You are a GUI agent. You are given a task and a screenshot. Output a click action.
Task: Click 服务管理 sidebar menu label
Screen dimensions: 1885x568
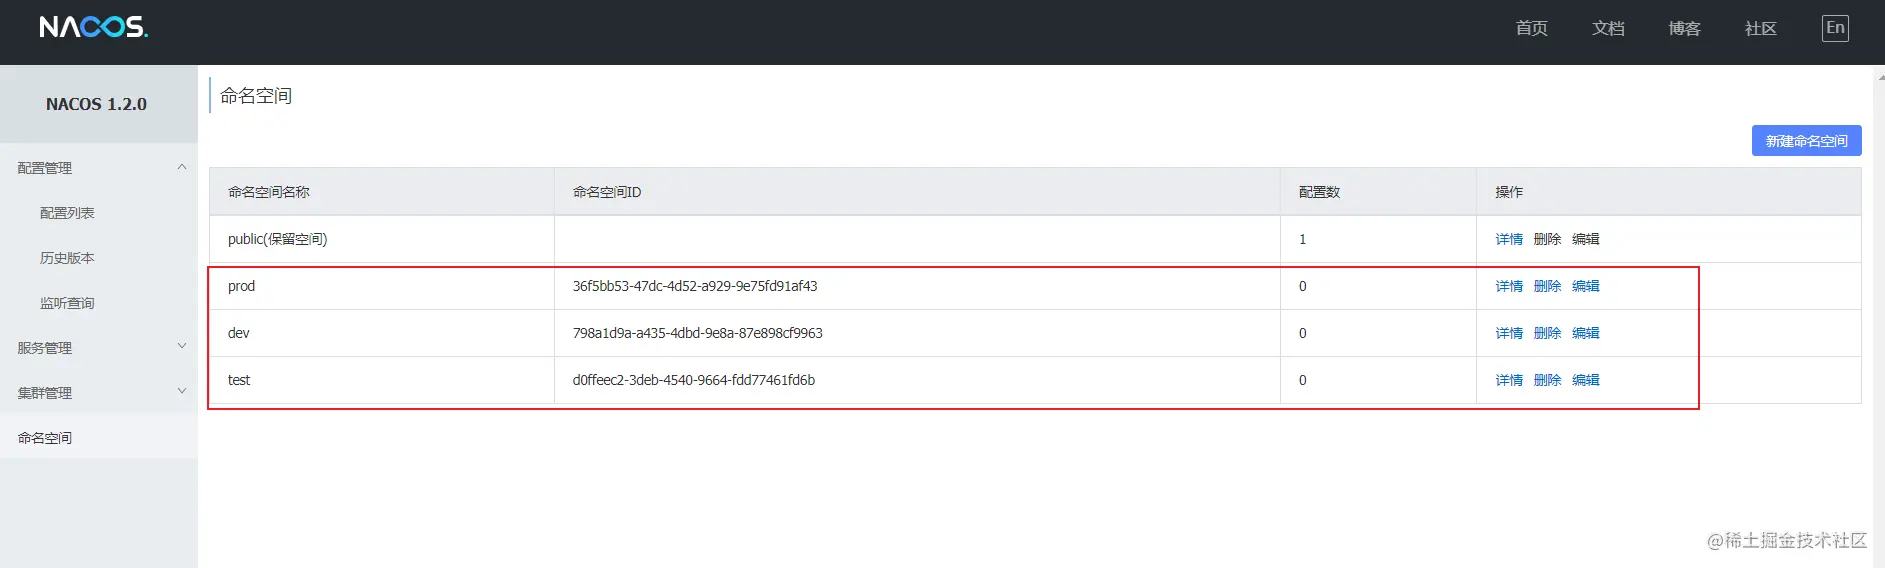45,348
